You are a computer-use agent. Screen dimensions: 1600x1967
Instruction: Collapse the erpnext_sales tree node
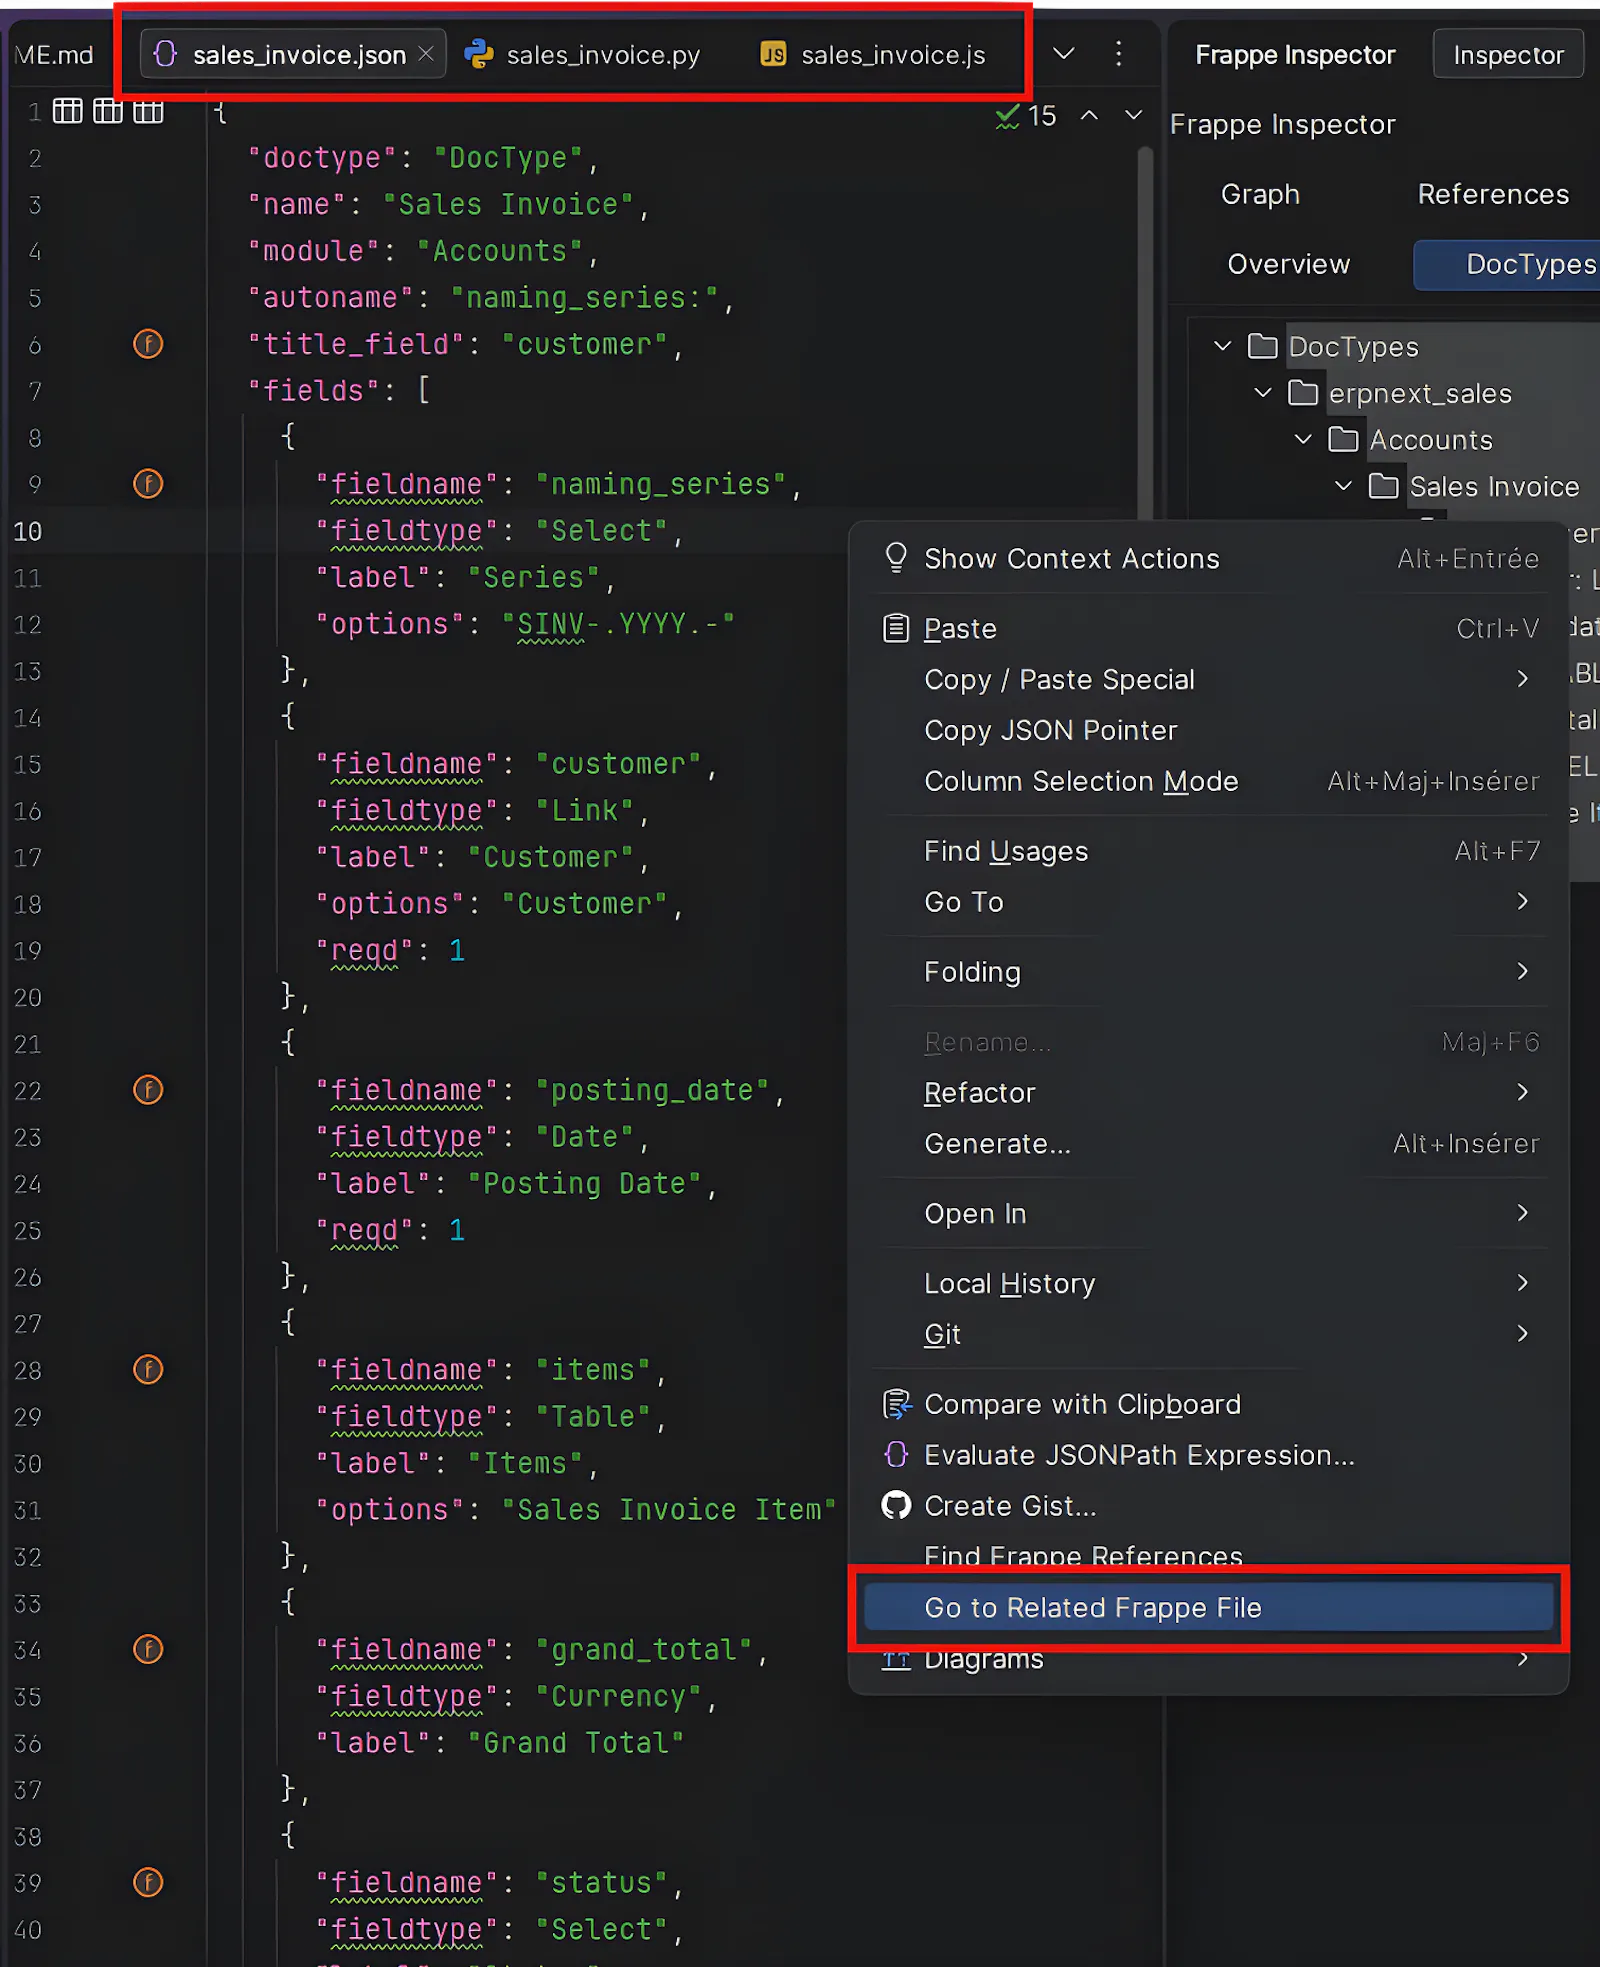click(x=1263, y=393)
